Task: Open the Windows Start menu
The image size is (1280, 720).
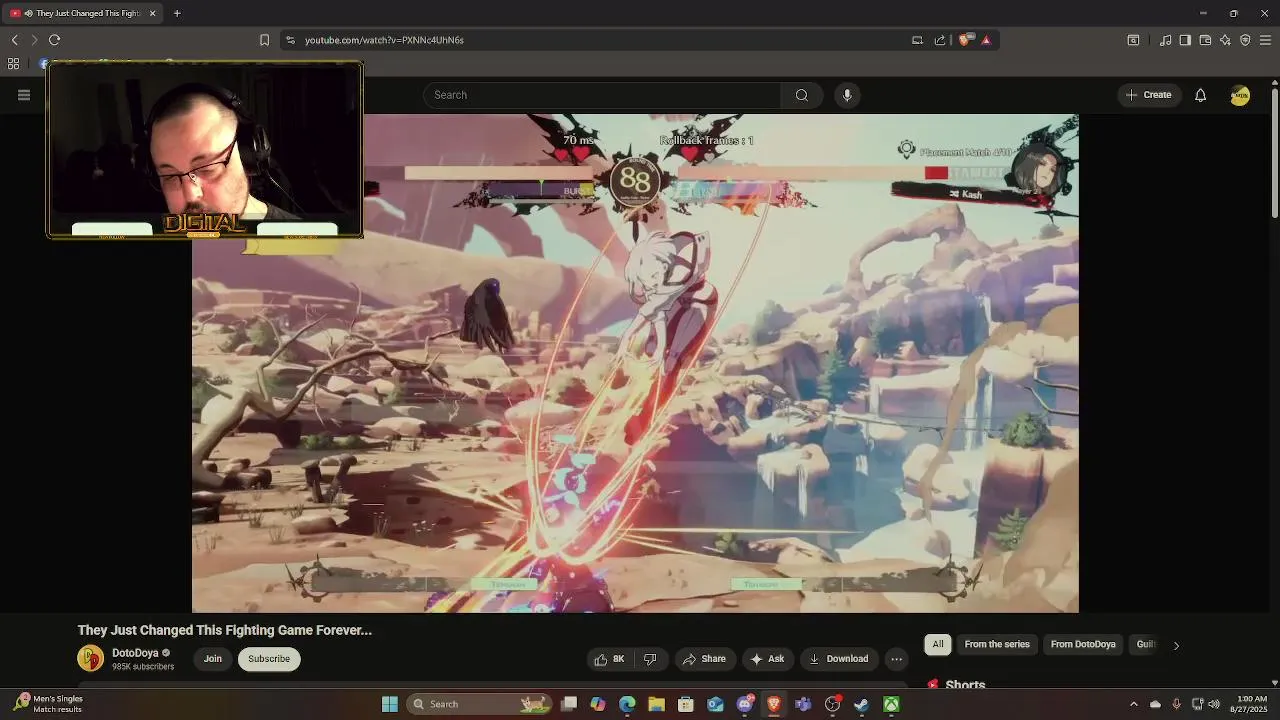Action: pyautogui.click(x=390, y=704)
